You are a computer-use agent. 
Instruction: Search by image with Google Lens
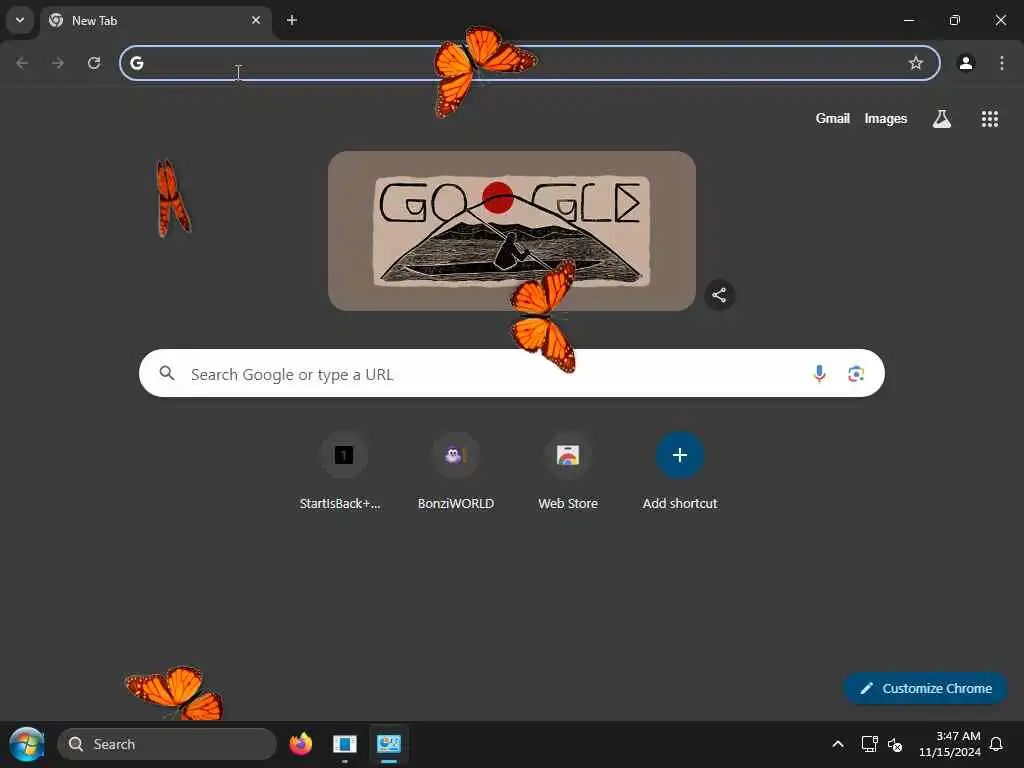coord(856,374)
